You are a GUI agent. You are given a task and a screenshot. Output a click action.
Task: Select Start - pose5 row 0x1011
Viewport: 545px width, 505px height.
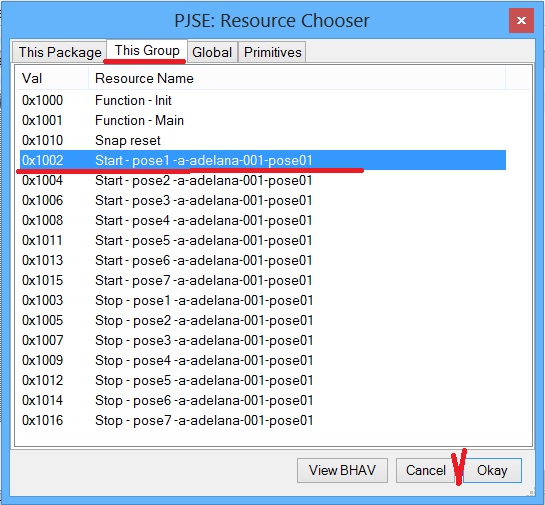tap(262, 240)
